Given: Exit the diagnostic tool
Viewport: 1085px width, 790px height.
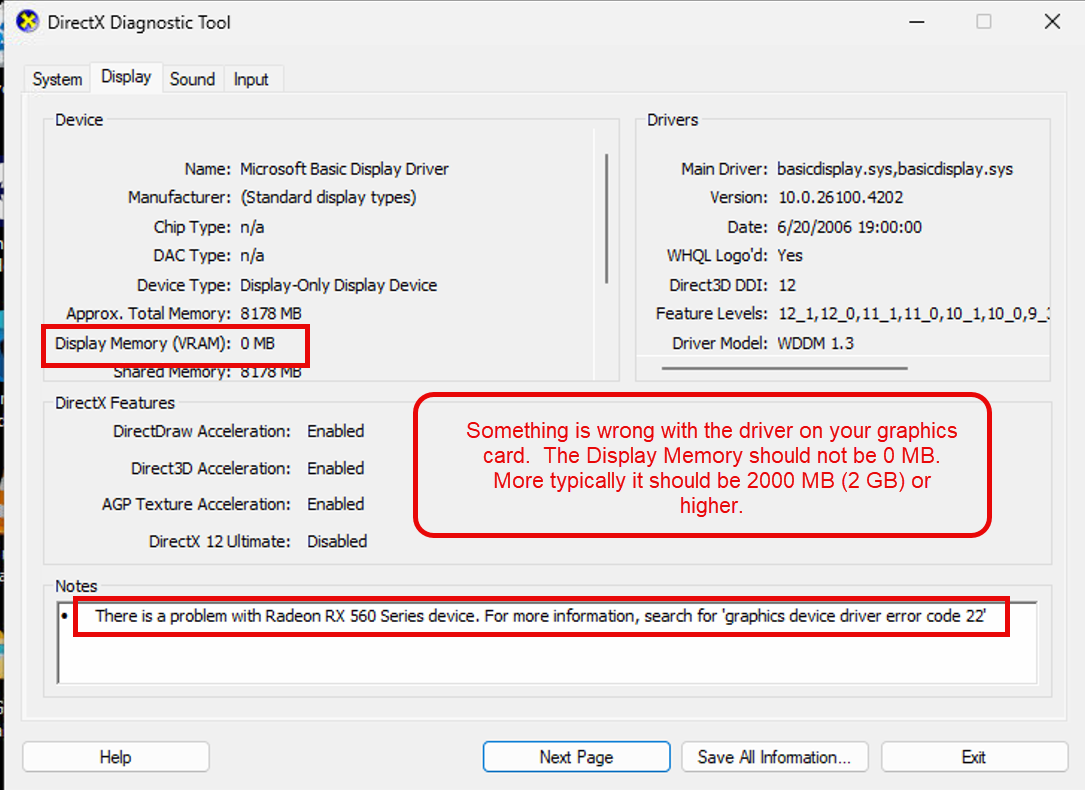Looking at the screenshot, I should 974,757.
